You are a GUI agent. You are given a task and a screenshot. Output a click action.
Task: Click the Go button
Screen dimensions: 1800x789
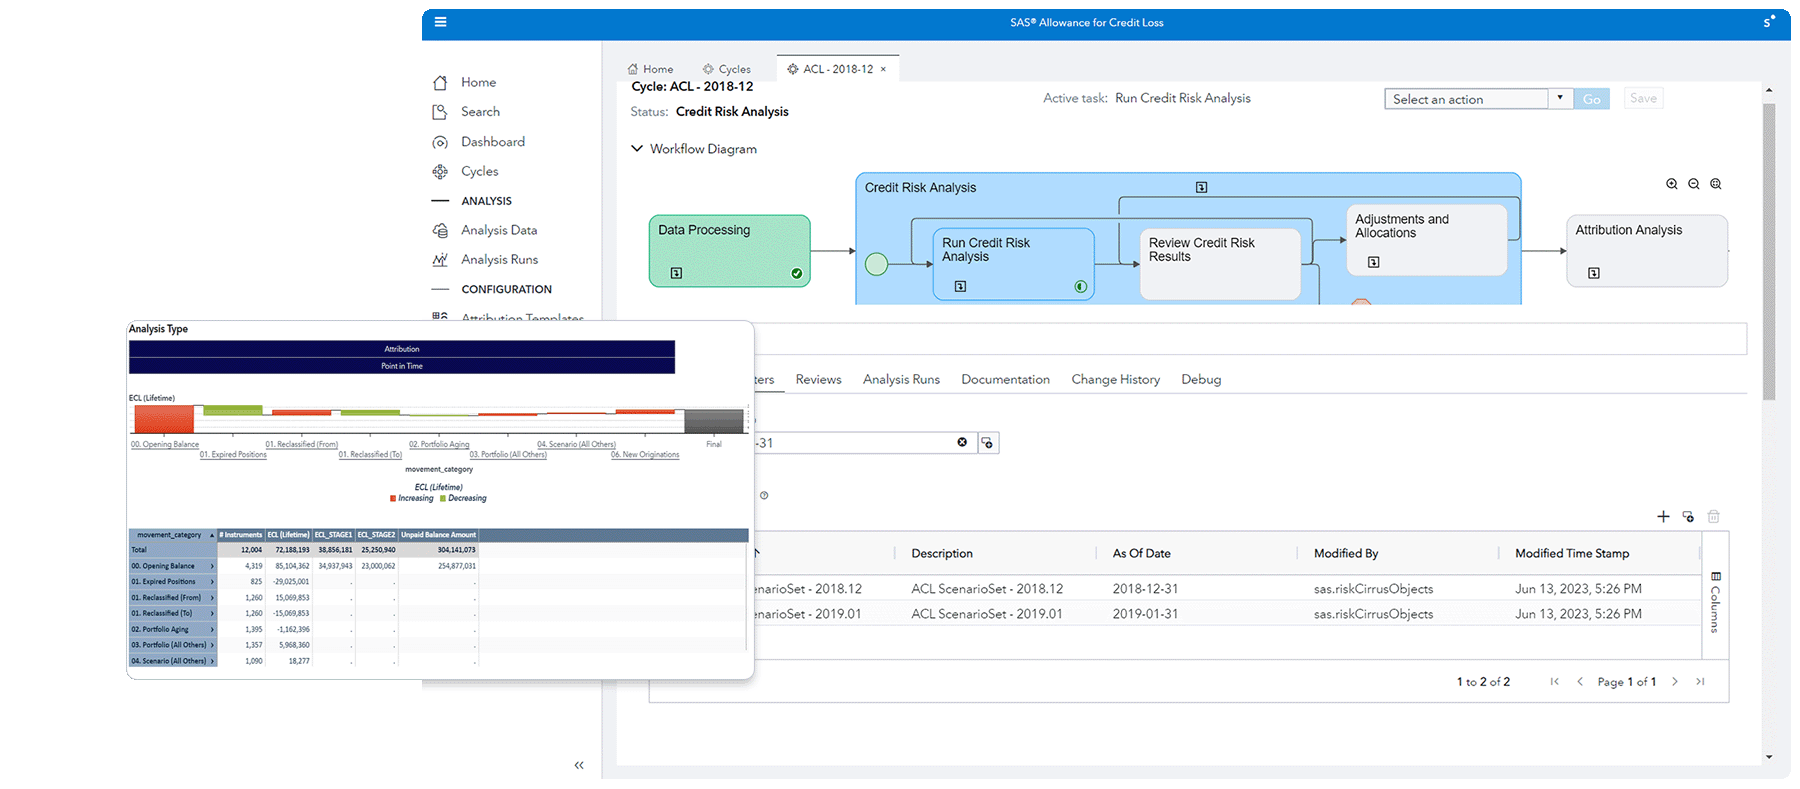pyautogui.click(x=1591, y=99)
